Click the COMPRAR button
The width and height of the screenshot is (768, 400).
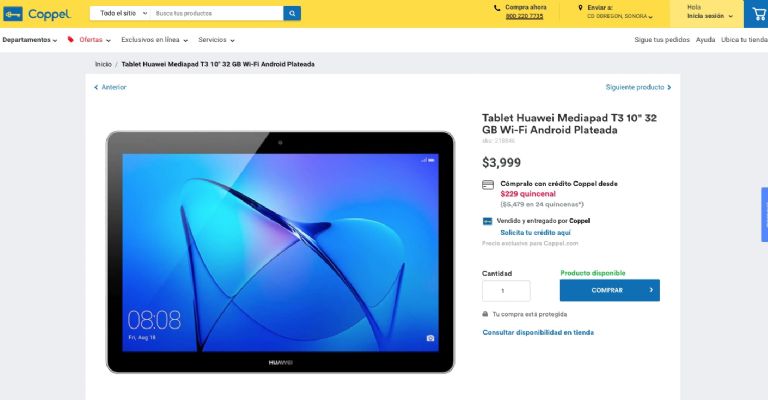pos(610,290)
